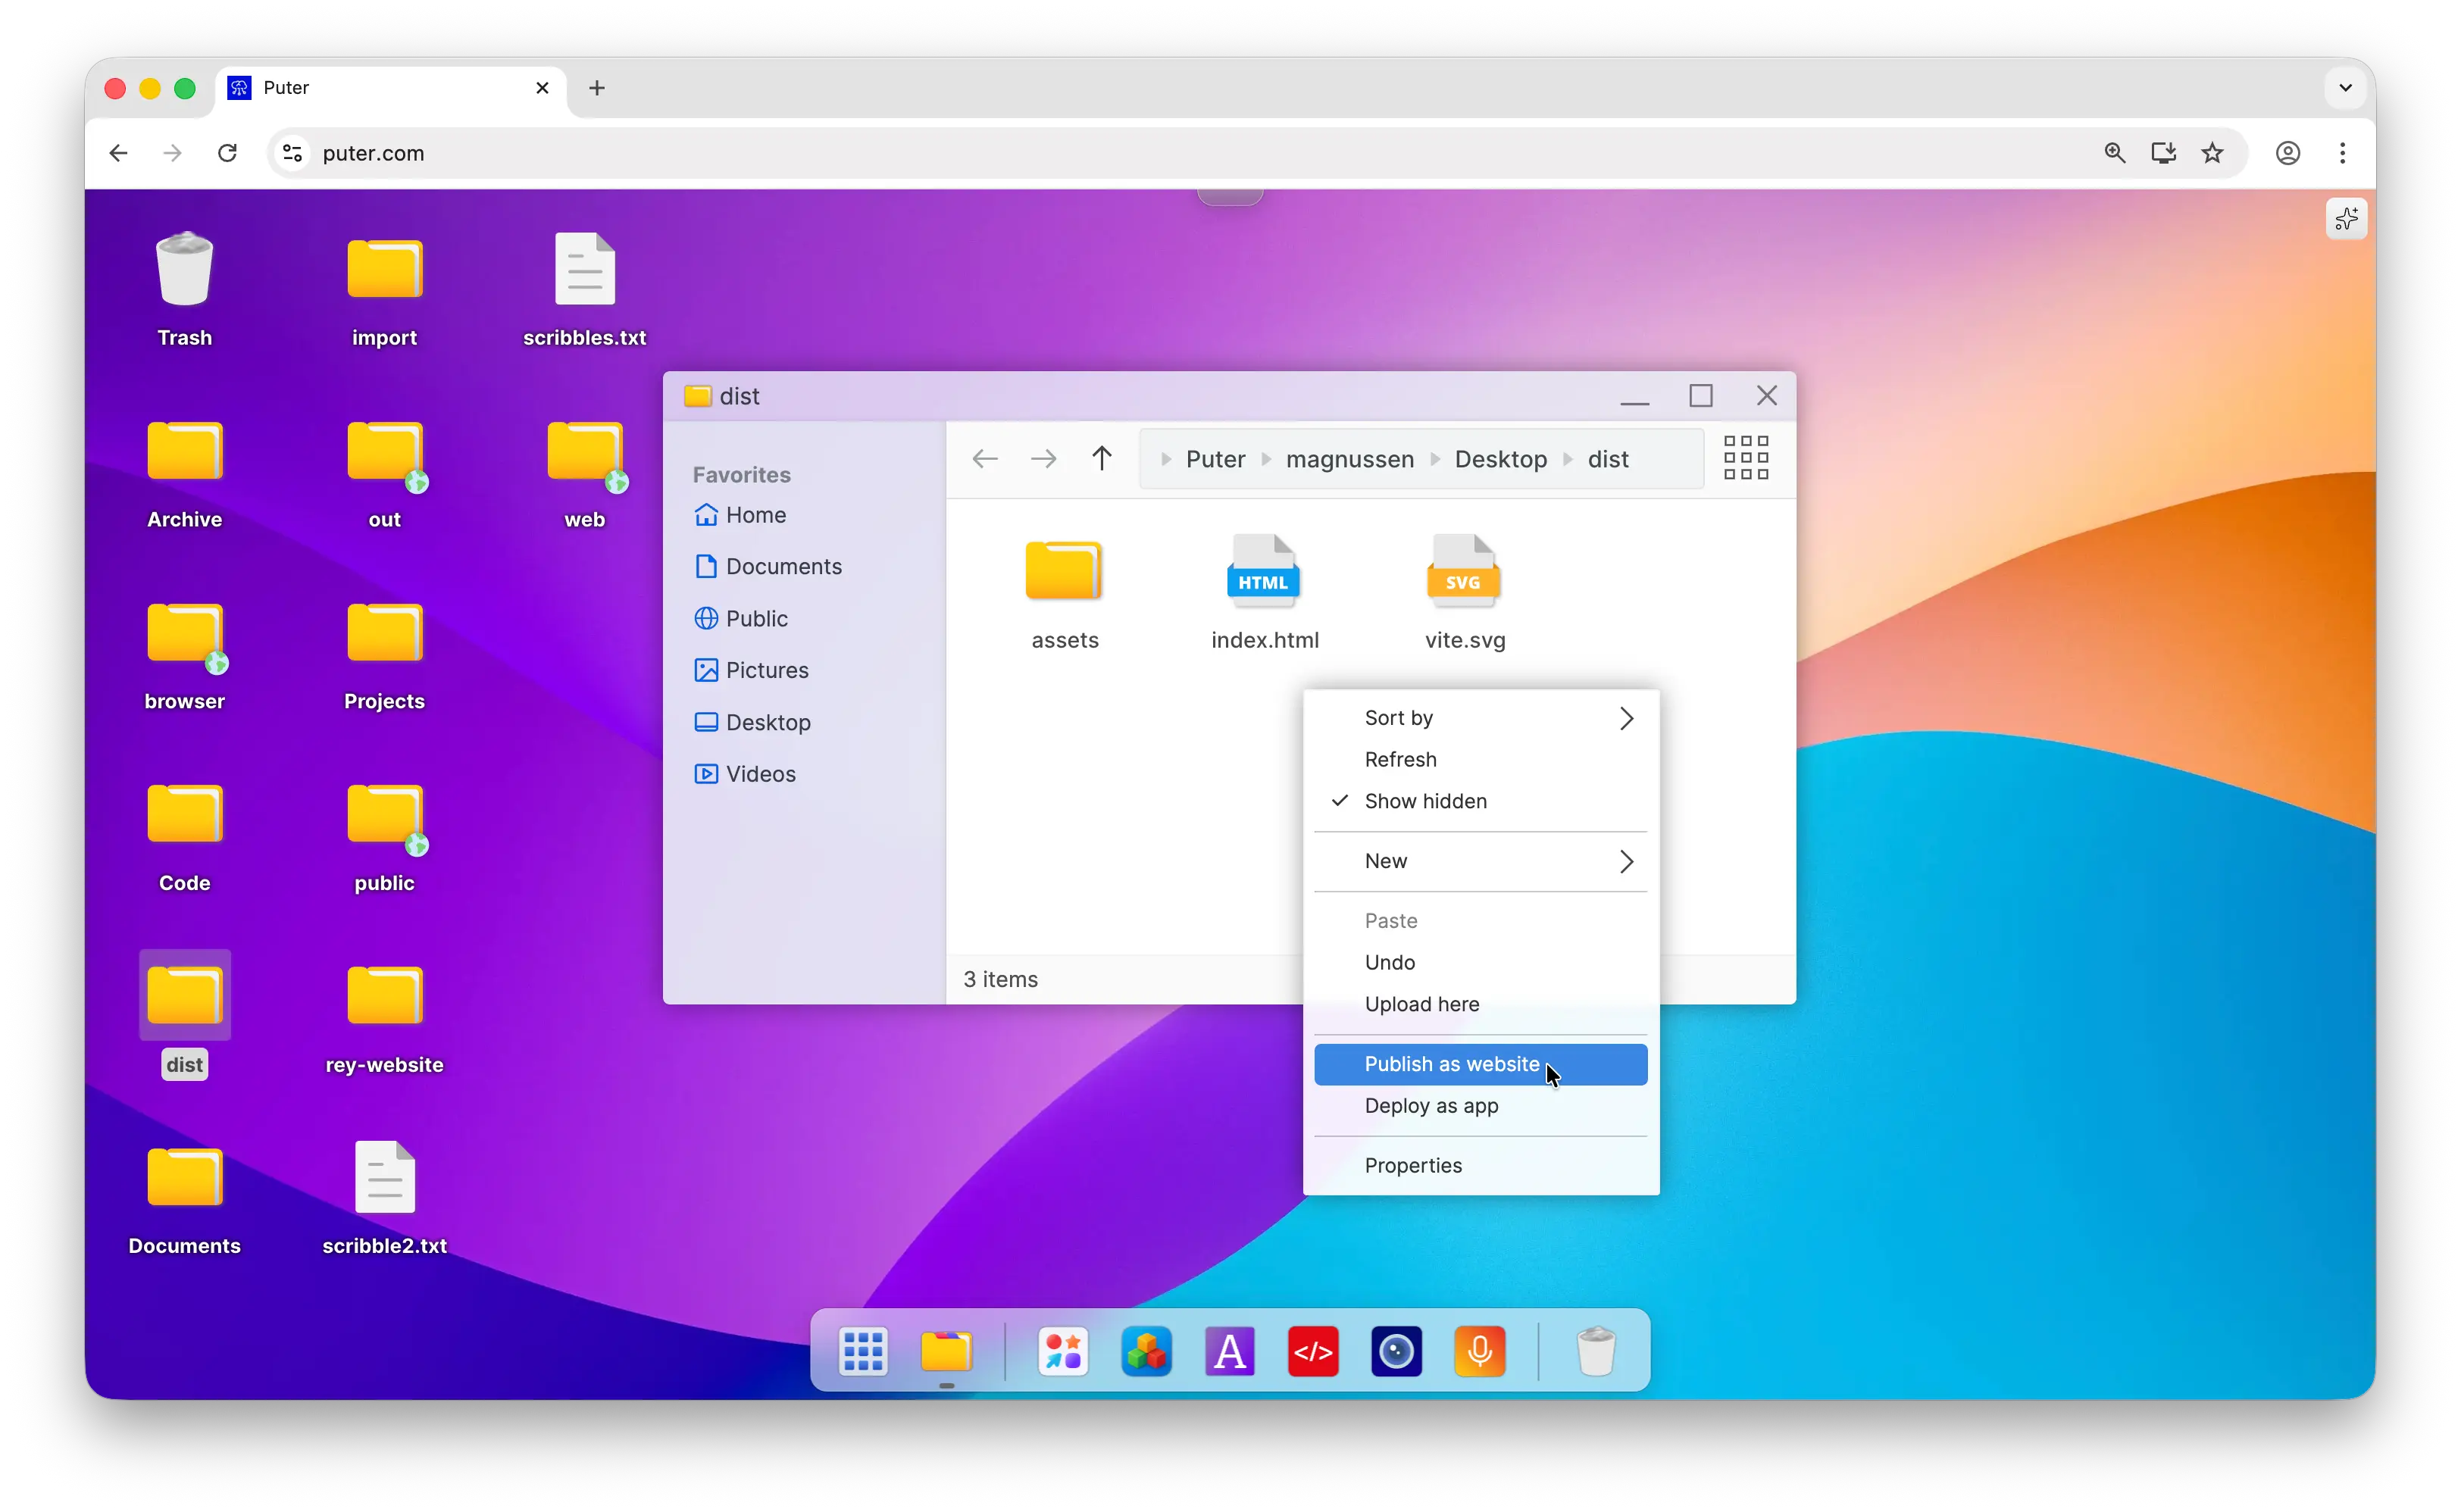Select Deploy as app
The height and width of the screenshot is (1512, 2461).
point(1431,1106)
